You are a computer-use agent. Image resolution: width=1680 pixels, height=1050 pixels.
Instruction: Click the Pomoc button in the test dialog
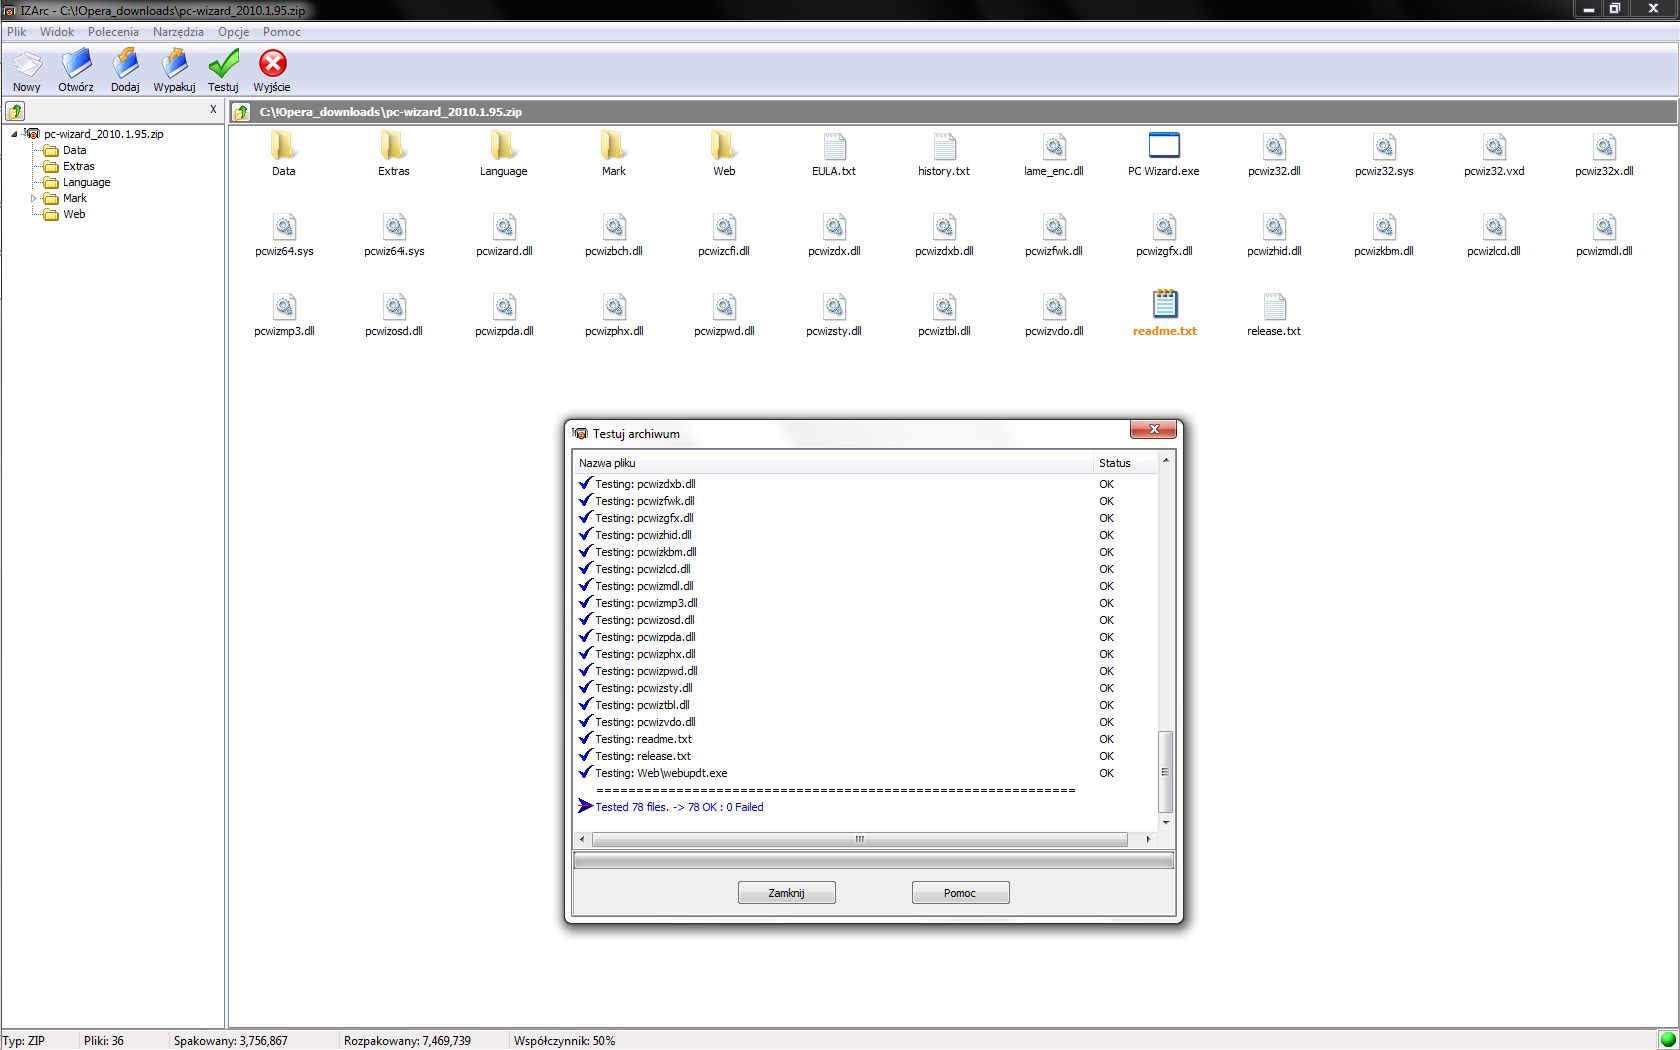pos(960,893)
